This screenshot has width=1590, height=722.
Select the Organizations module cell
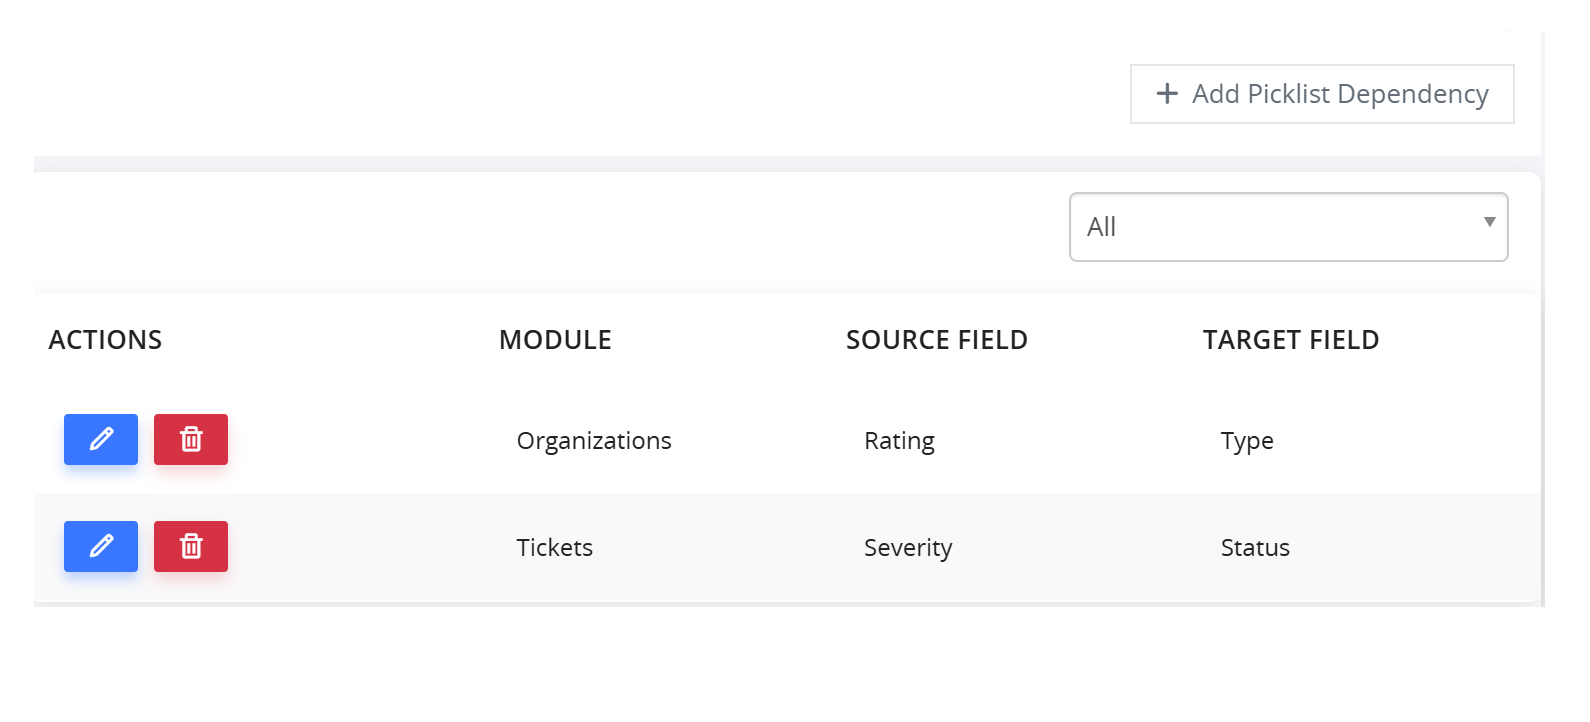pos(594,441)
